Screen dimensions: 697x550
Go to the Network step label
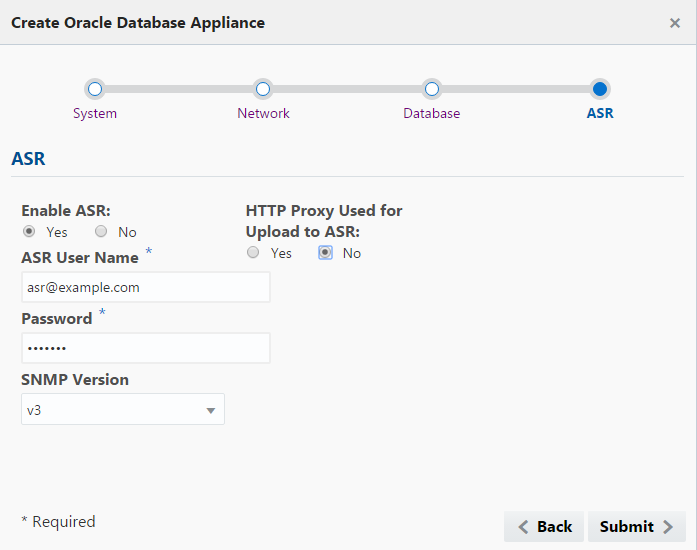click(263, 113)
